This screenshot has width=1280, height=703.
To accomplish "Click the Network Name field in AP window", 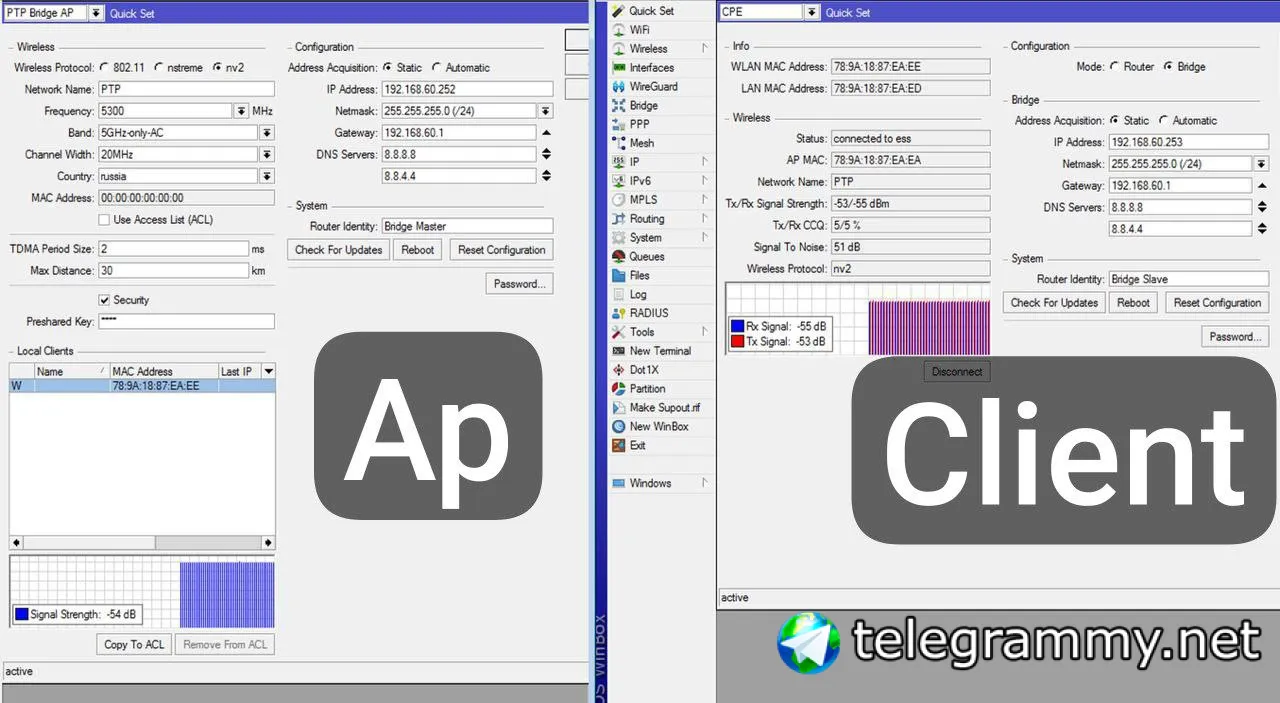I will tap(185, 90).
